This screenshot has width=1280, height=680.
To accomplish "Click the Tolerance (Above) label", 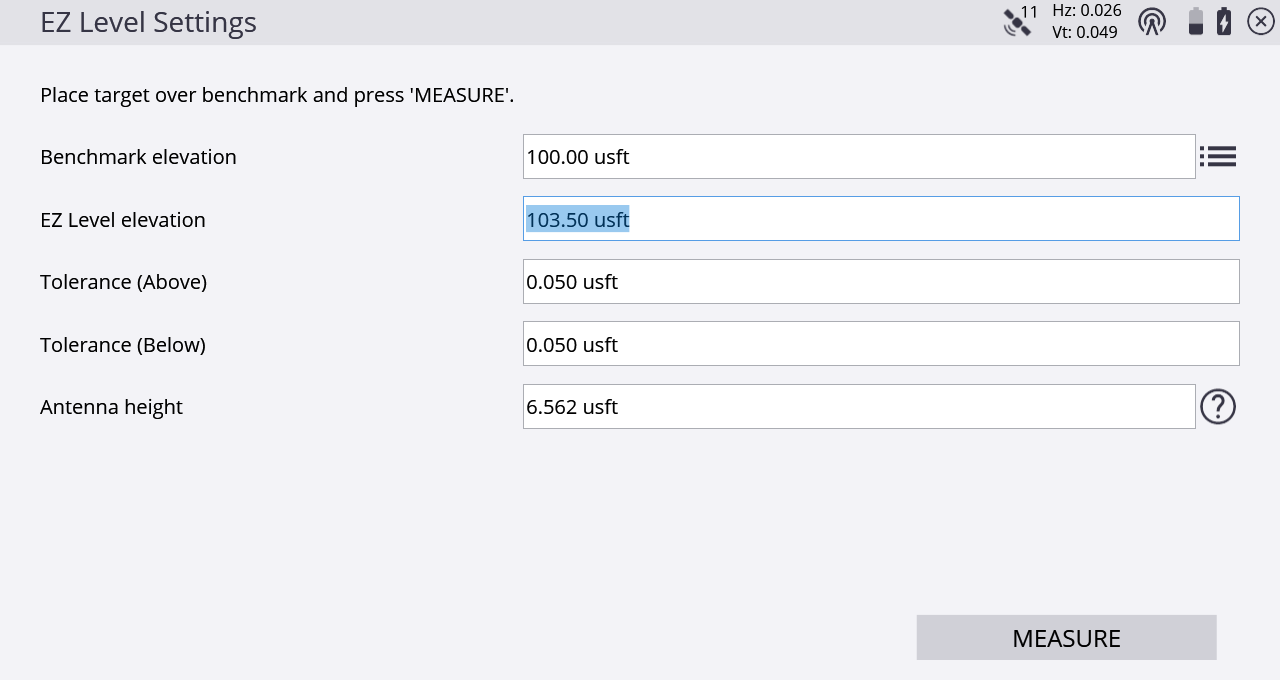I will 123,282.
